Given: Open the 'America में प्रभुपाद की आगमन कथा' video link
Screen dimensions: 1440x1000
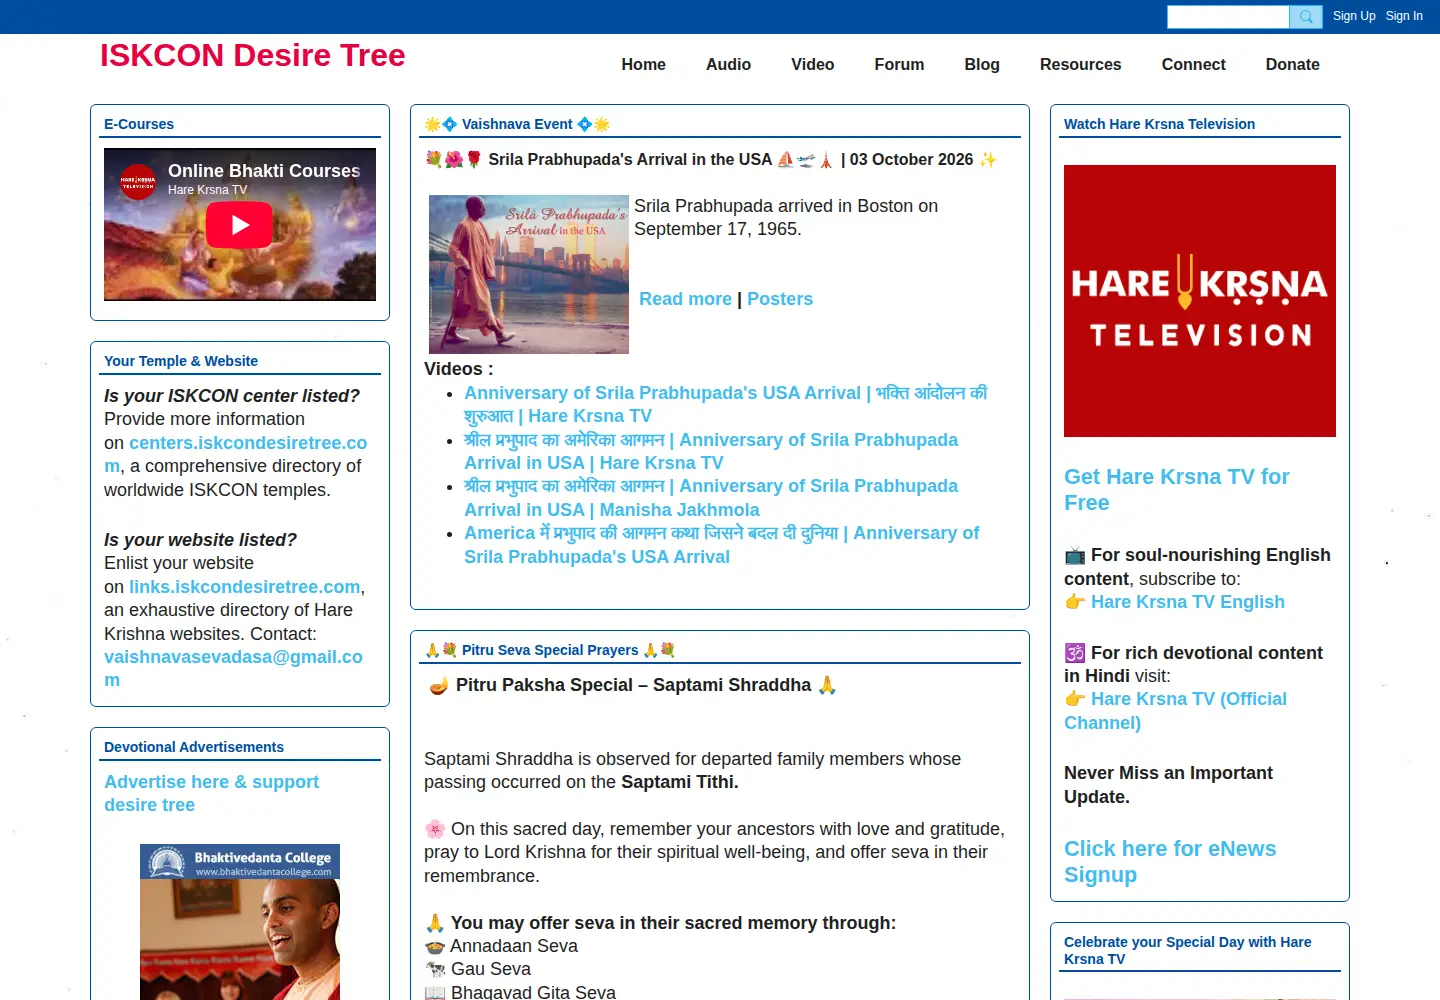Looking at the screenshot, I should tap(721, 545).
